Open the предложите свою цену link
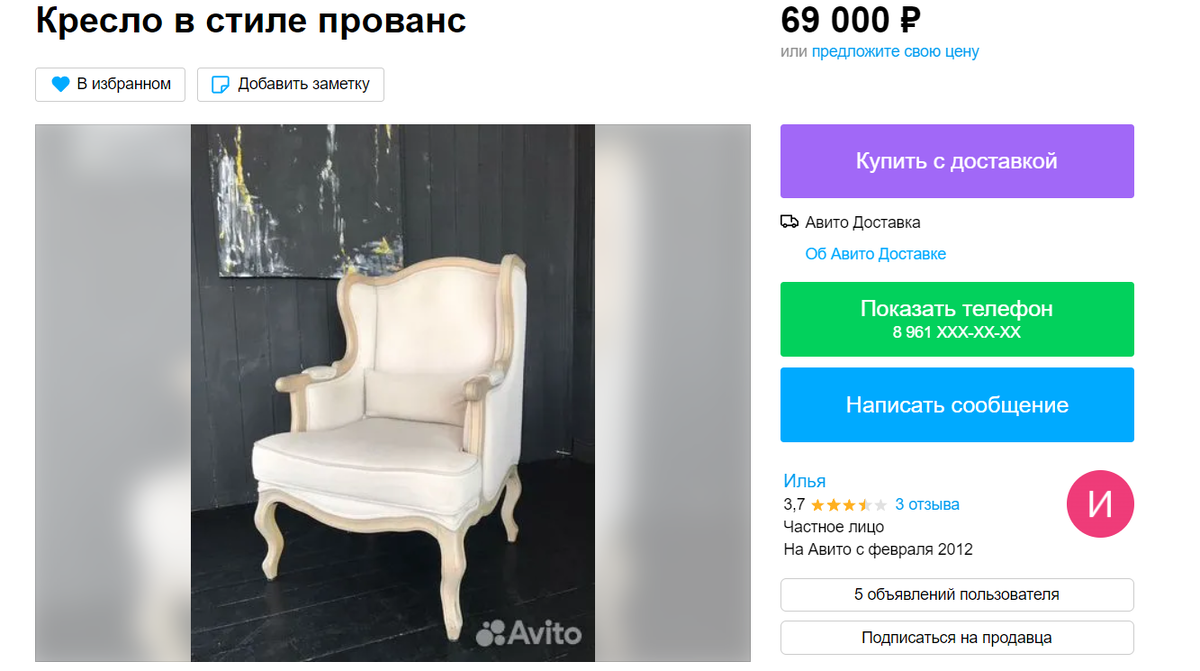This screenshot has height=671, width=1200. [895, 52]
